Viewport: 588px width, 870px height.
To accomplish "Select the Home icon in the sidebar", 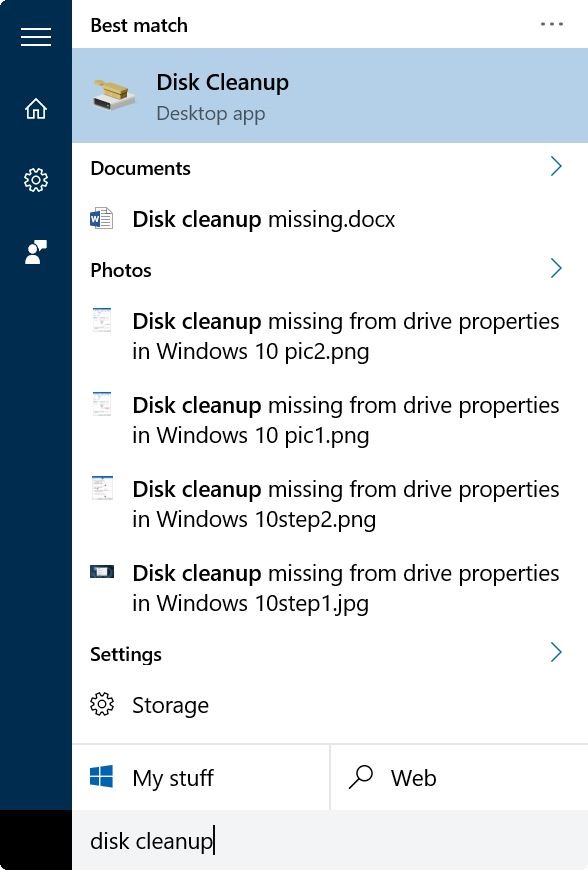I will pyautogui.click(x=35, y=108).
